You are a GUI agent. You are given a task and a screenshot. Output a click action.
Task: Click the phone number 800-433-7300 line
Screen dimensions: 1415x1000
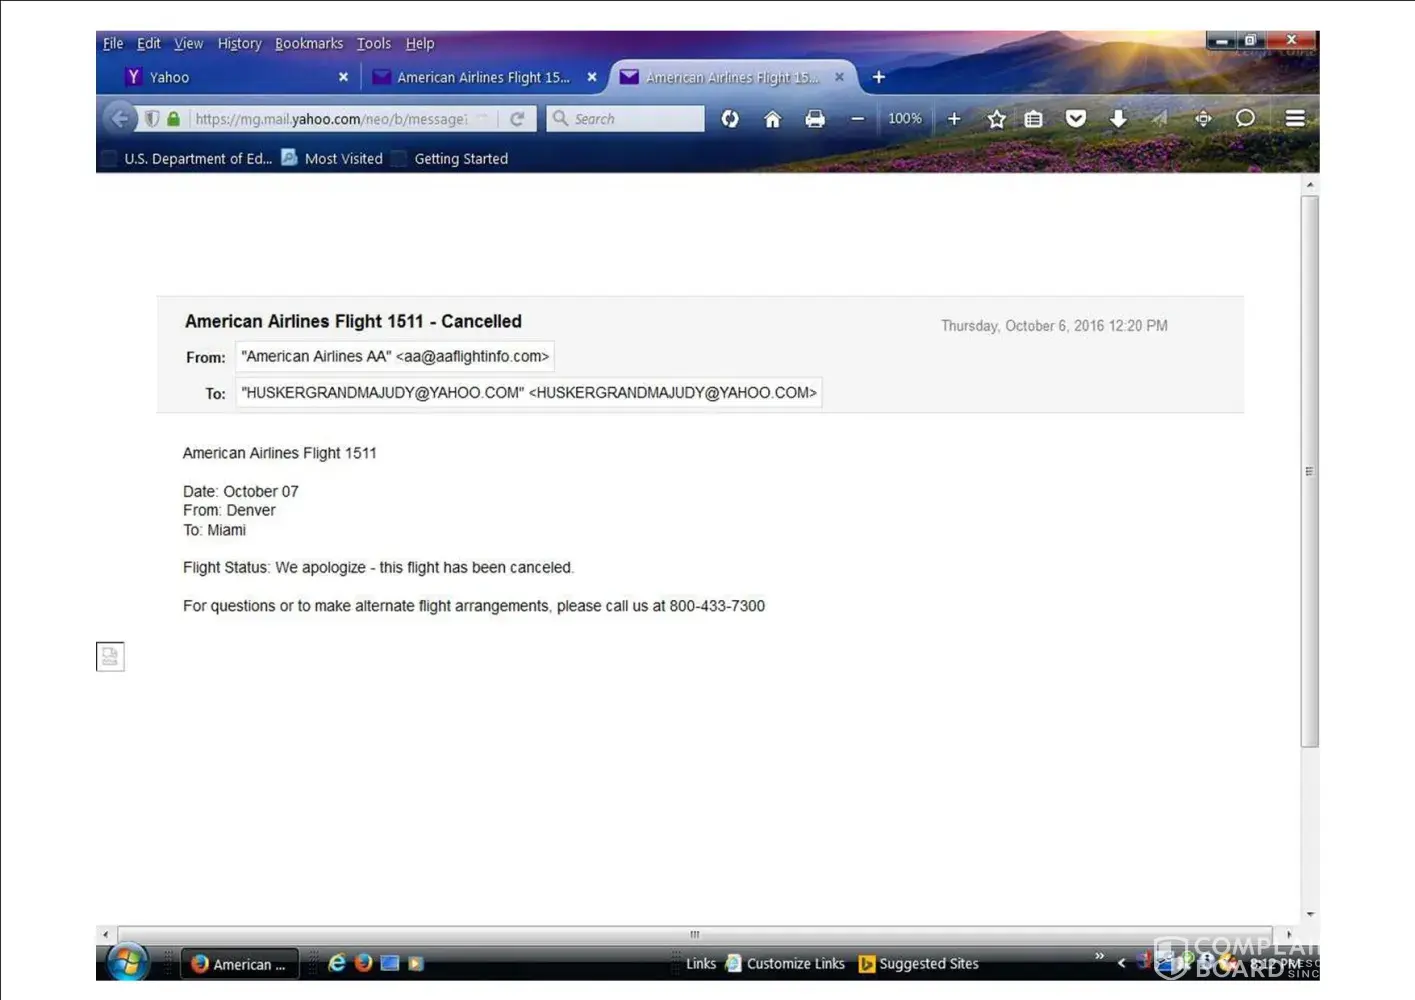tap(474, 606)
